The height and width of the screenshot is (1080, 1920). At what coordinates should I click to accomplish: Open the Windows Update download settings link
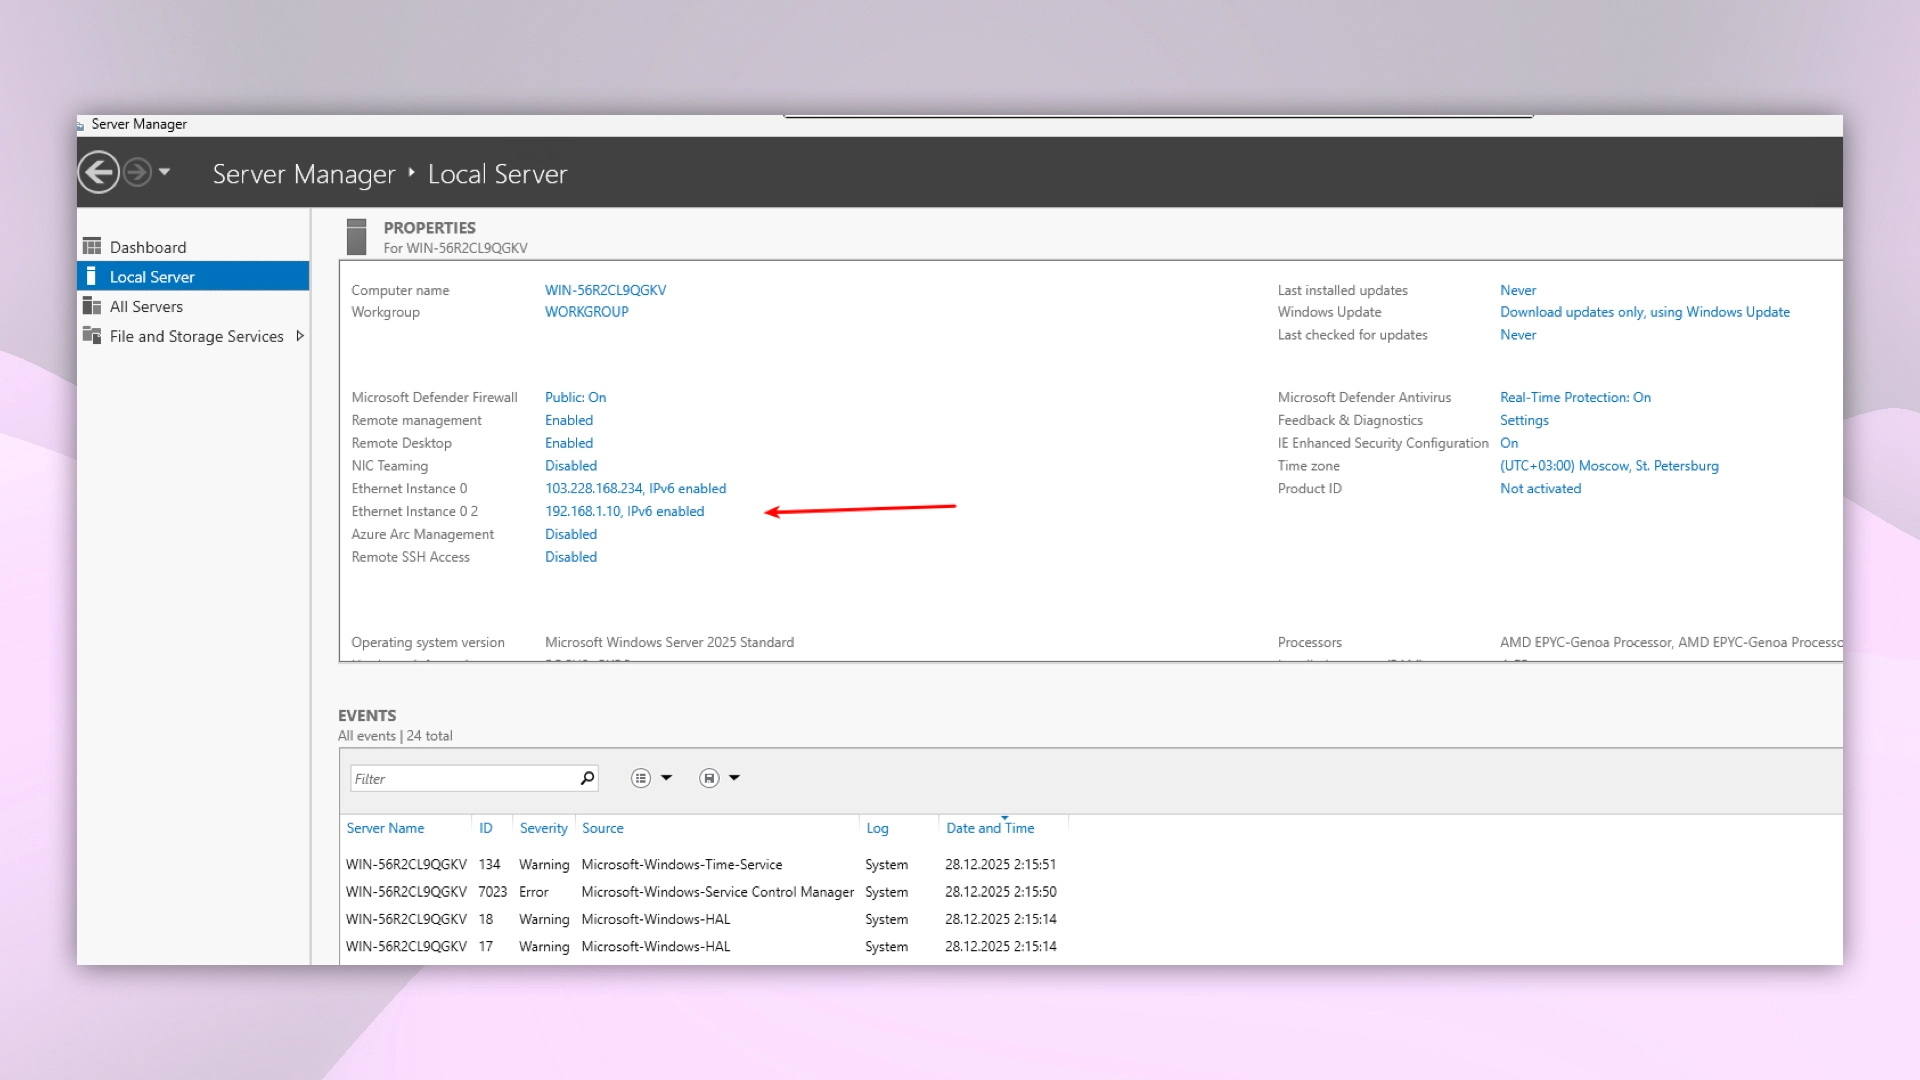pos(1645,312)
